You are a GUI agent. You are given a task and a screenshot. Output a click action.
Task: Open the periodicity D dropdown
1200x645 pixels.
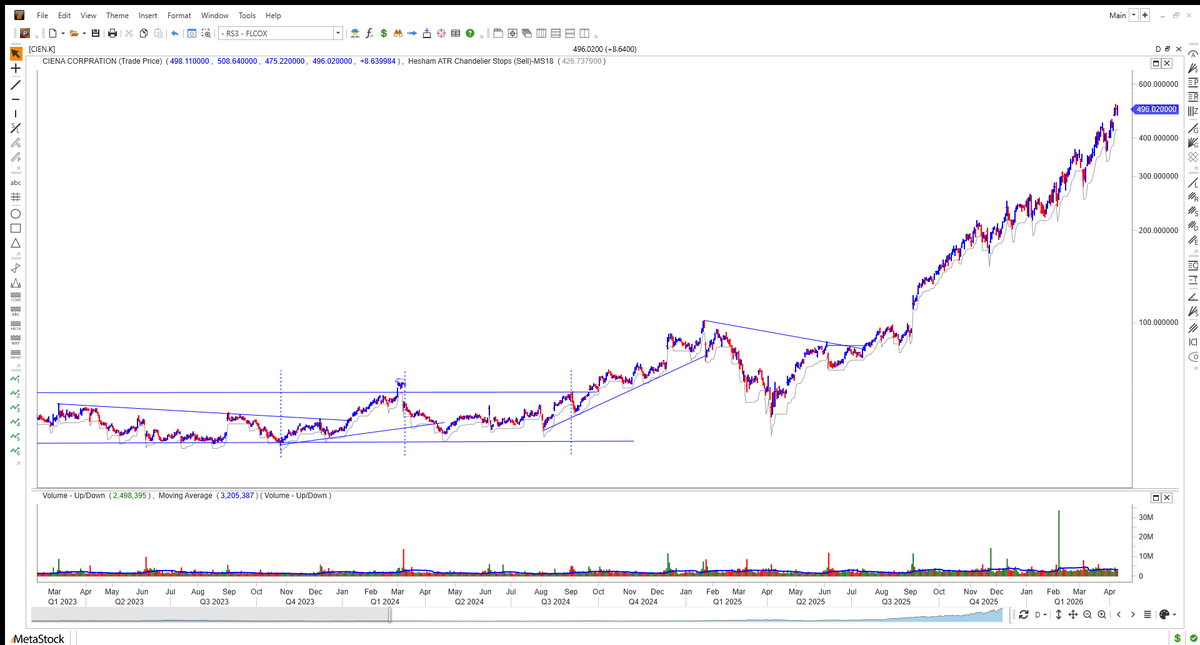[1041, 614]
